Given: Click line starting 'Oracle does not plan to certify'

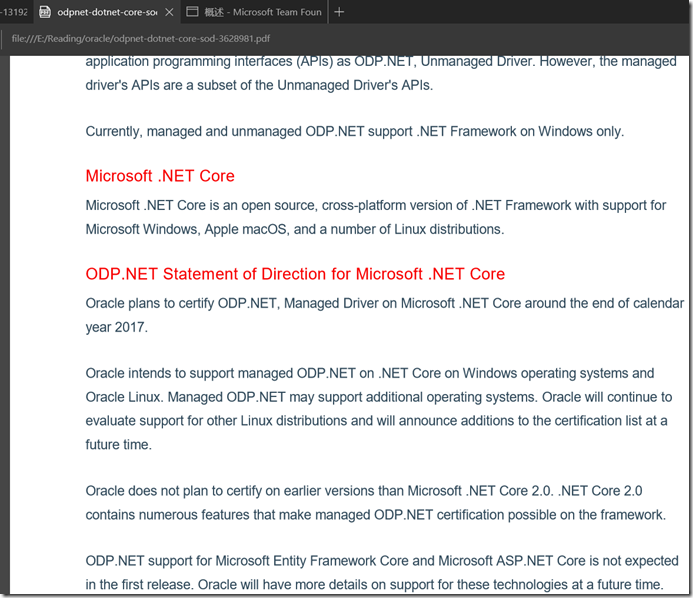Looking at the screenshot, I should click(x=364, y=491).
